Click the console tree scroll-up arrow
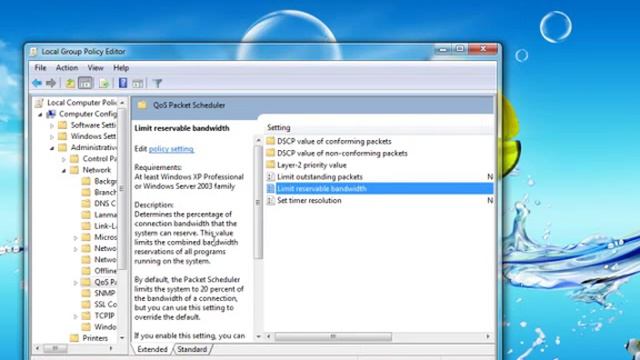The width and height of the screenshot is (640, 360). (122, 102)
